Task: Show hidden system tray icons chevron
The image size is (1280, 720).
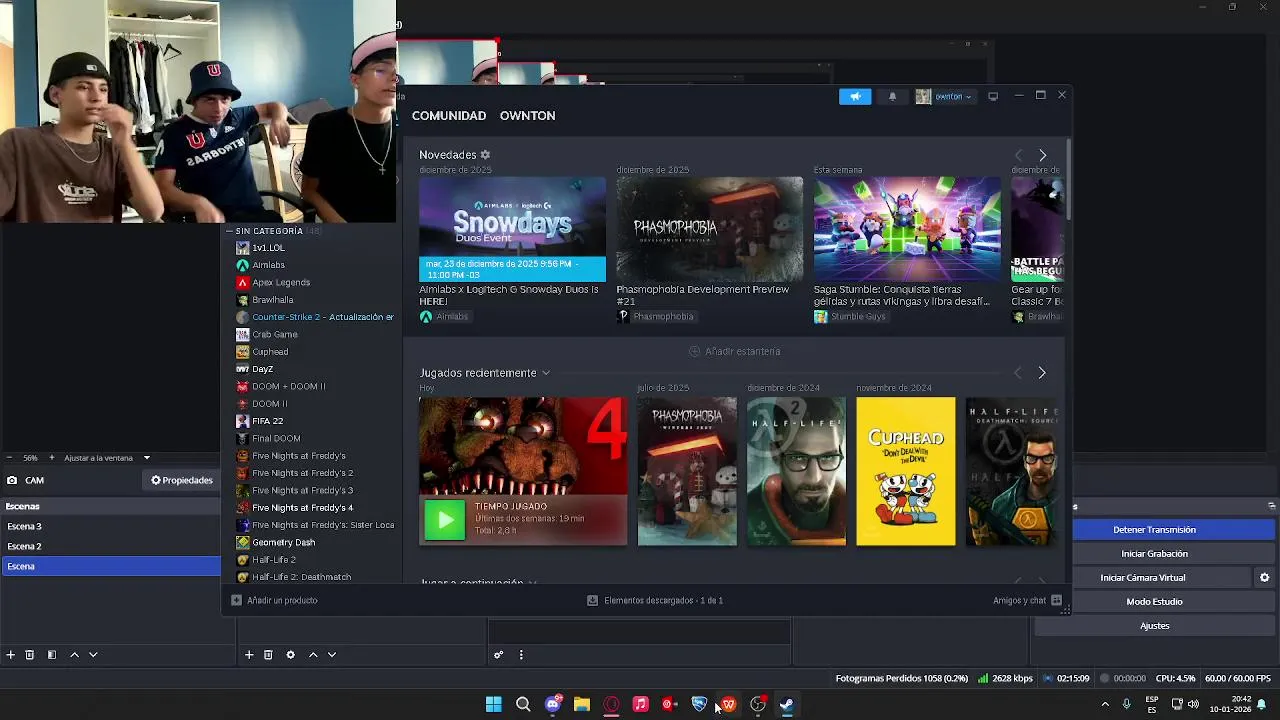Action: (x=1105, y=704)
